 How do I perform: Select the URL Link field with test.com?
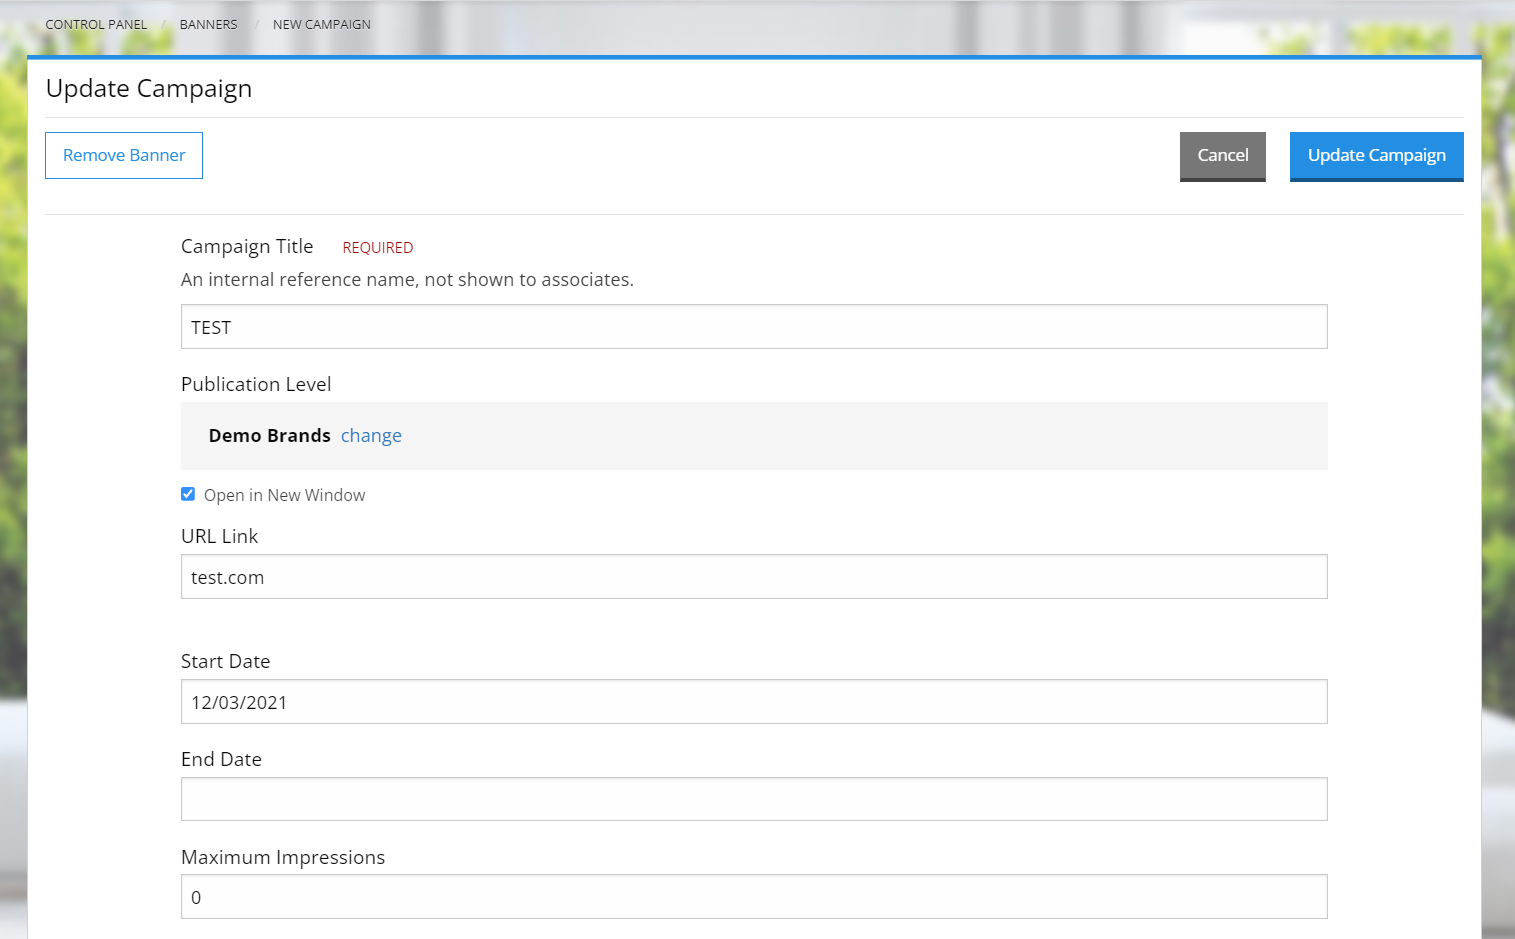coord(753,577)
